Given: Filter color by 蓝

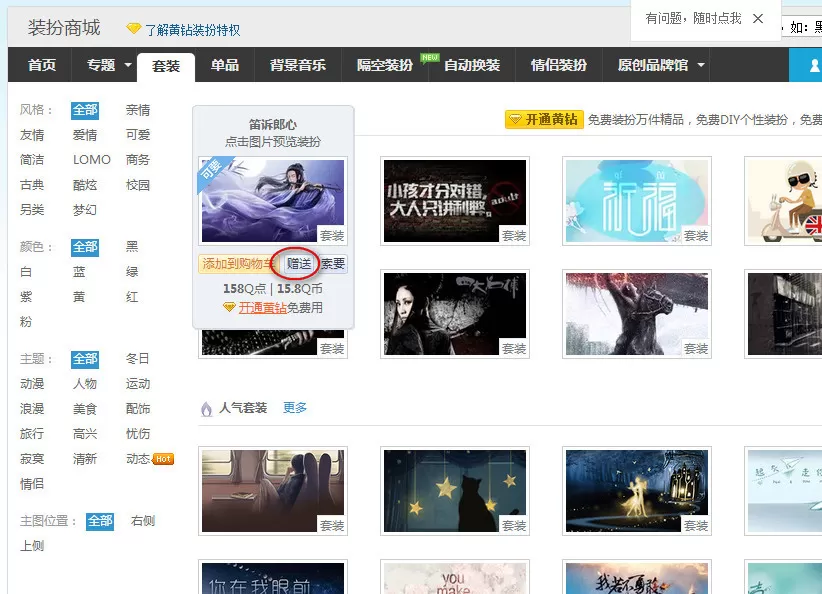Looking at the screenshot, I should 79,272.
